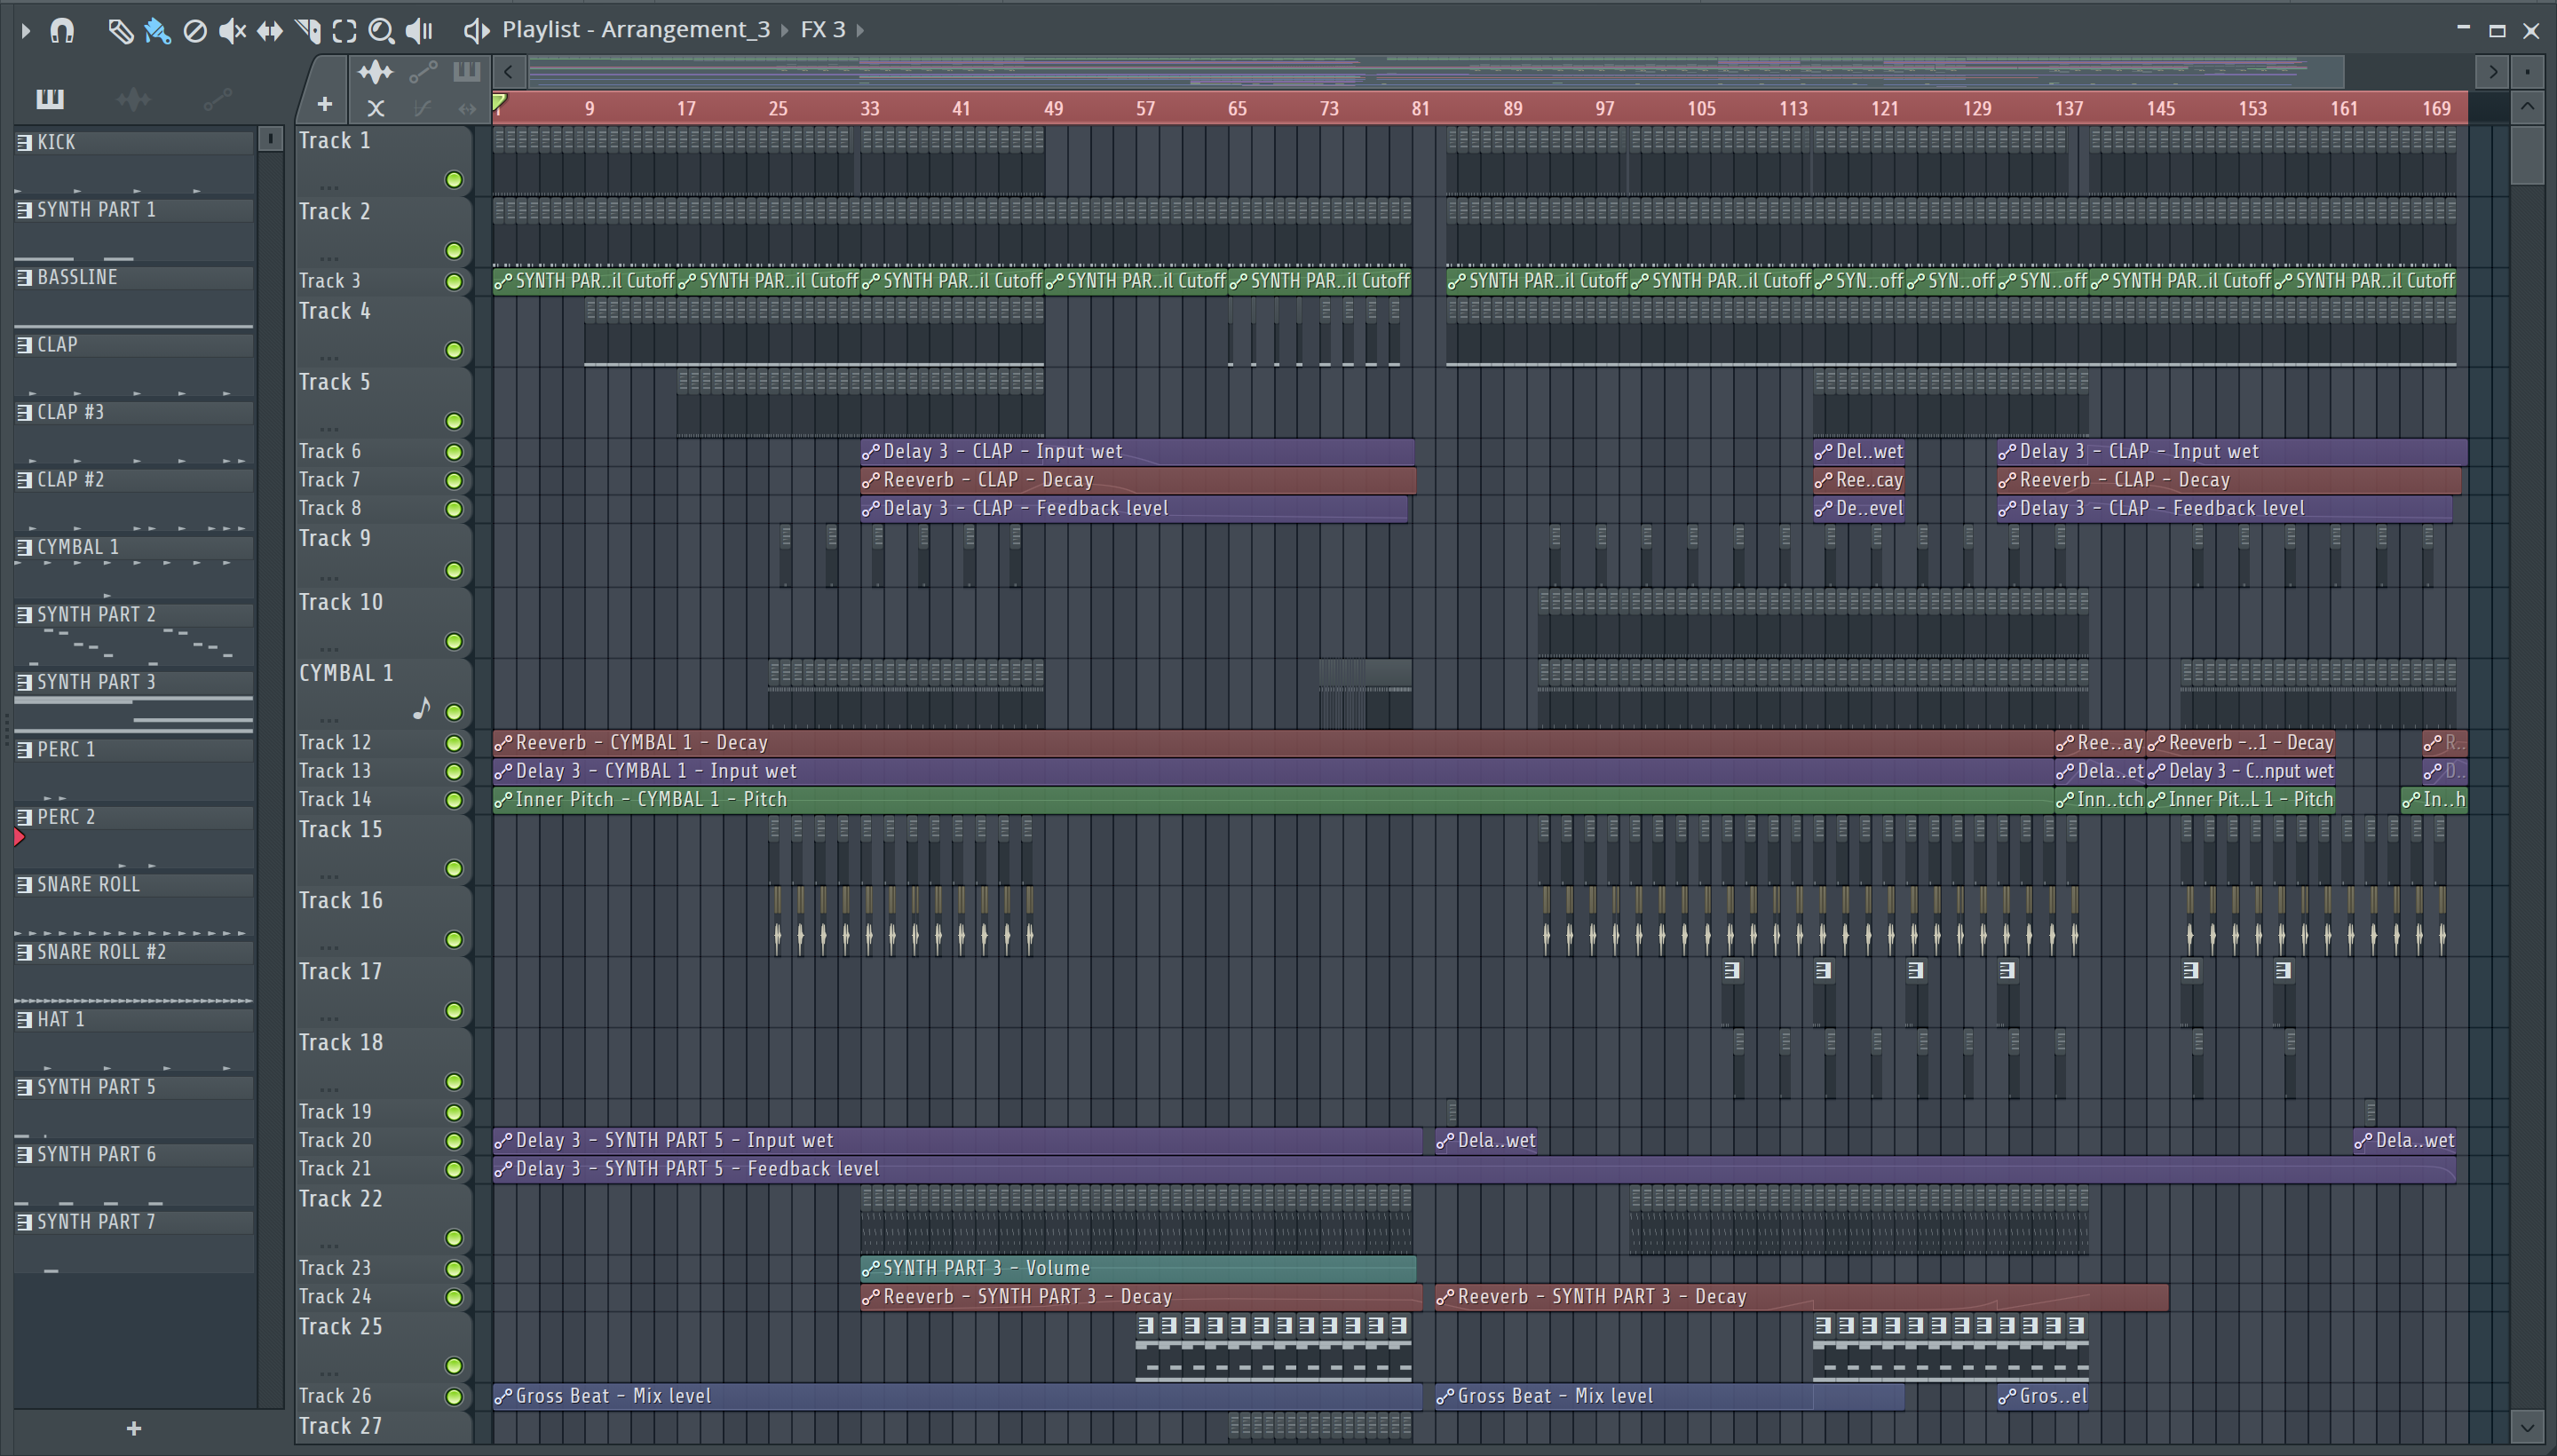
Task: Select the Draw pencil tool
Action: point(120,31)
